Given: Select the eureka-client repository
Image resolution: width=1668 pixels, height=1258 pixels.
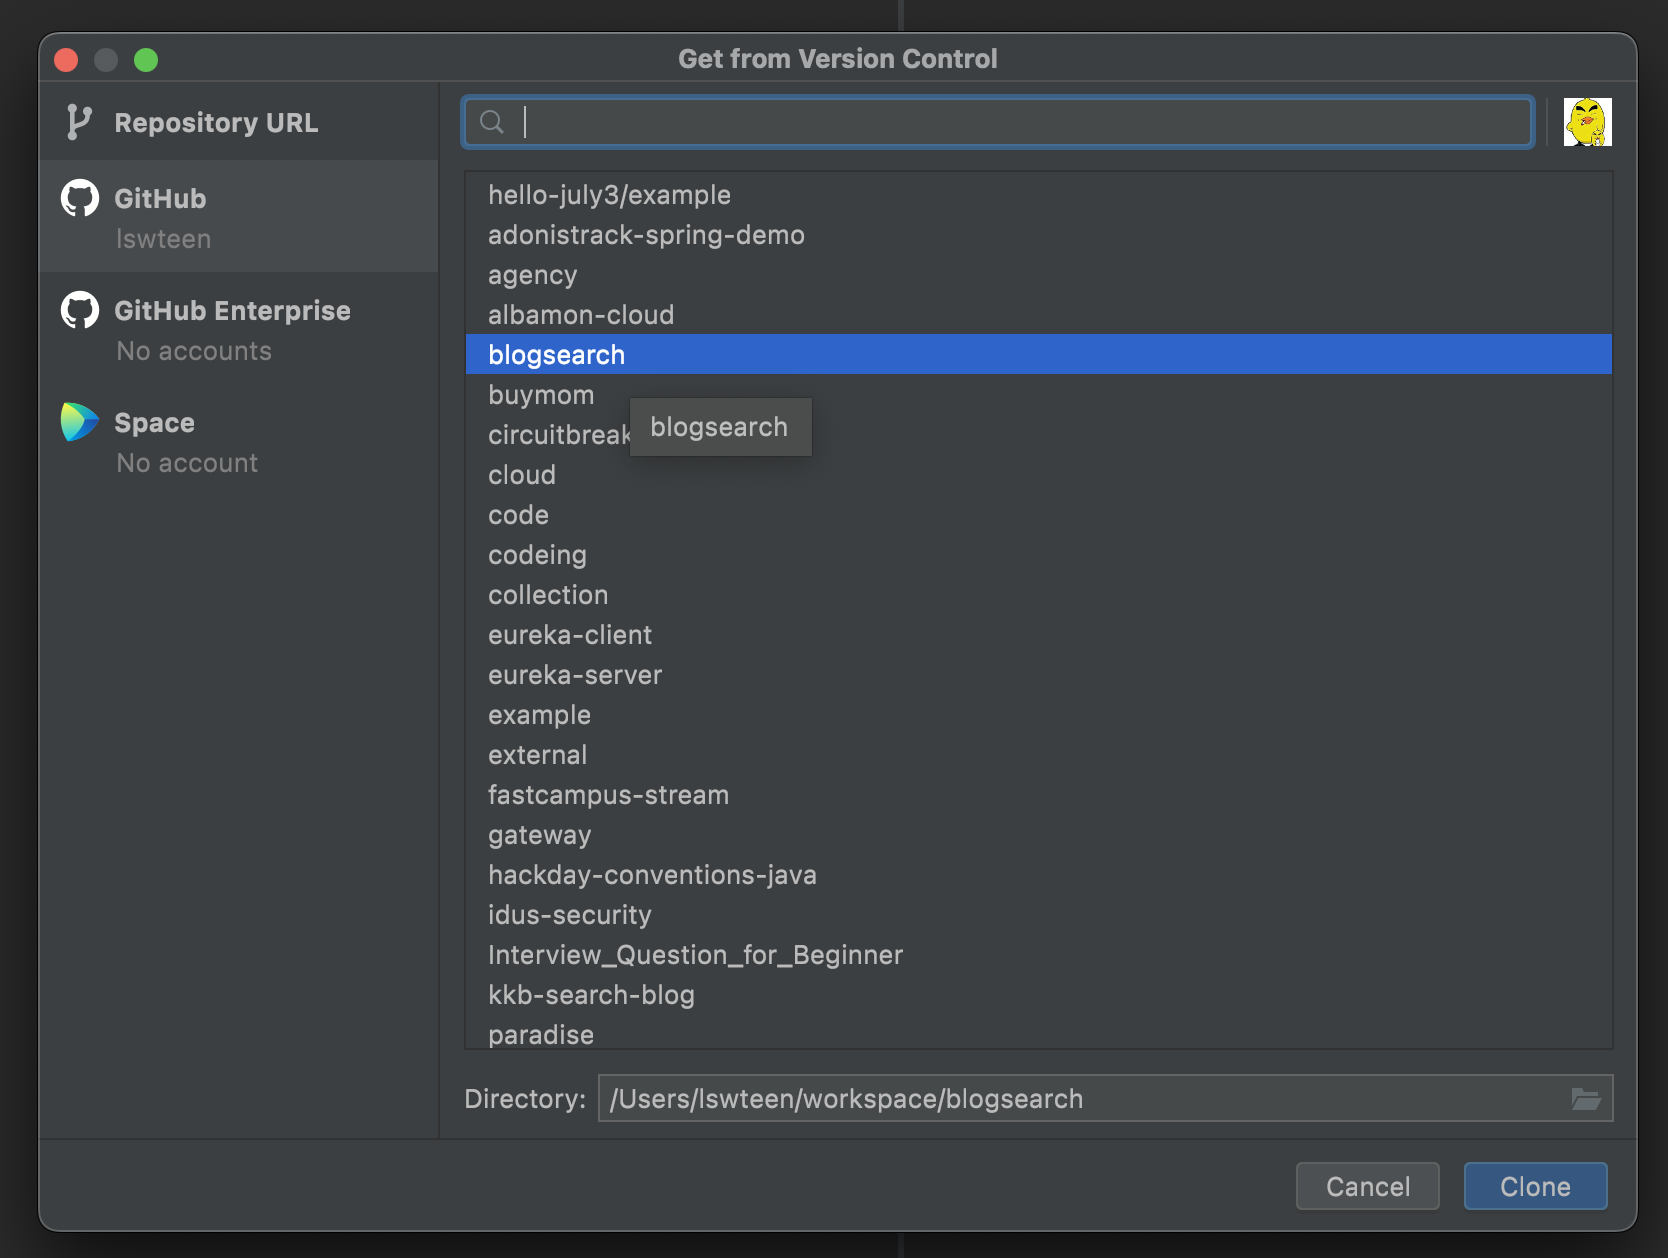Looking at the screenshot, I should [x=1038, y=634].
